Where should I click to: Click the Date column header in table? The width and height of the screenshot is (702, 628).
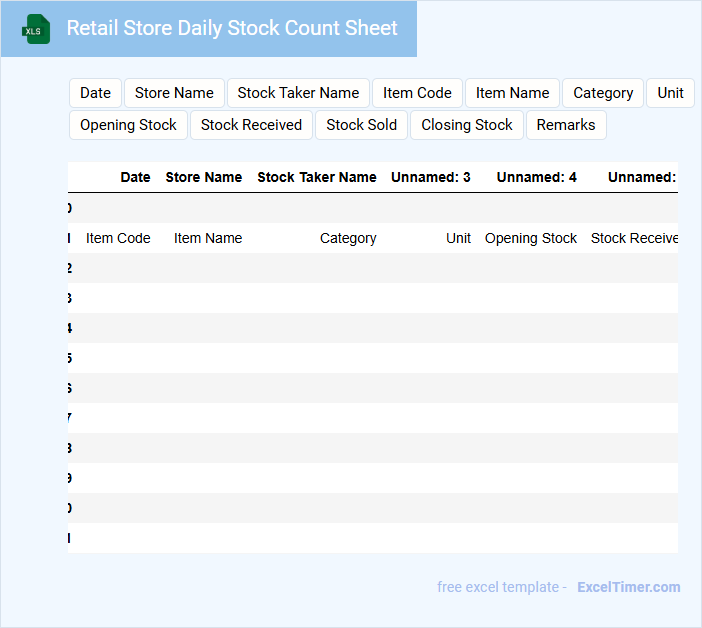pyautogui.click(x=135, y=177)
